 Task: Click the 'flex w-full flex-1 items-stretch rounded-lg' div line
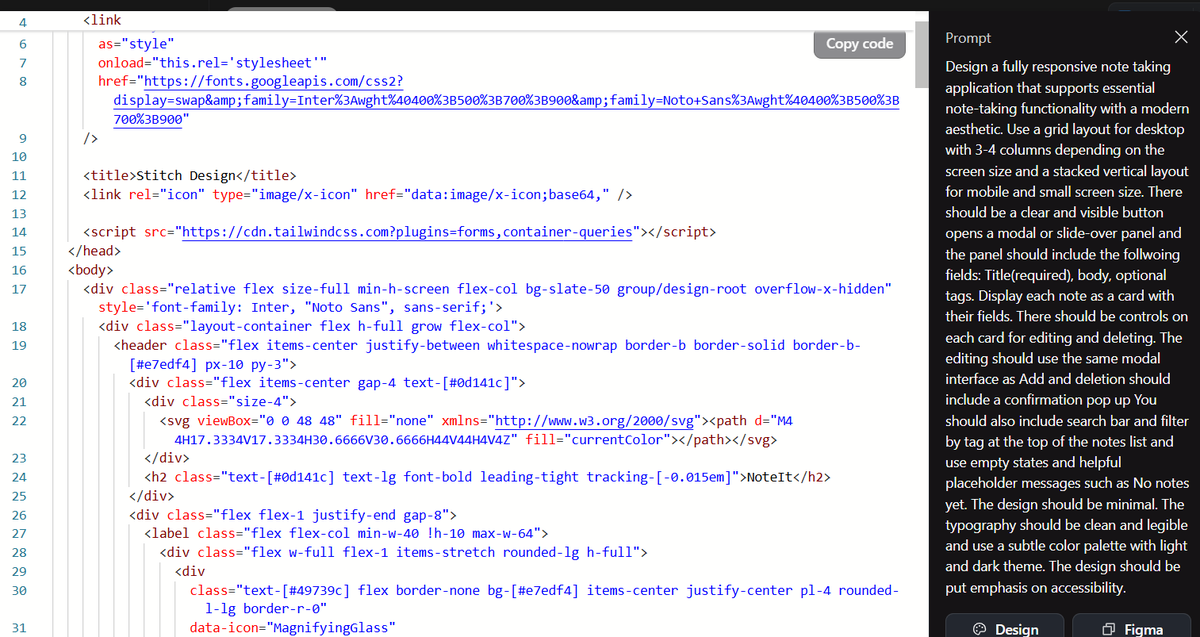coord(404,552)
